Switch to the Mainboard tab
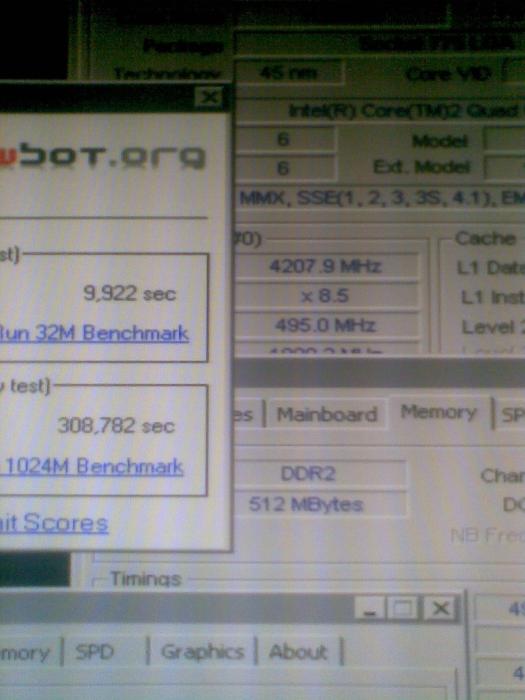The image size is (525, 700). 327,415
